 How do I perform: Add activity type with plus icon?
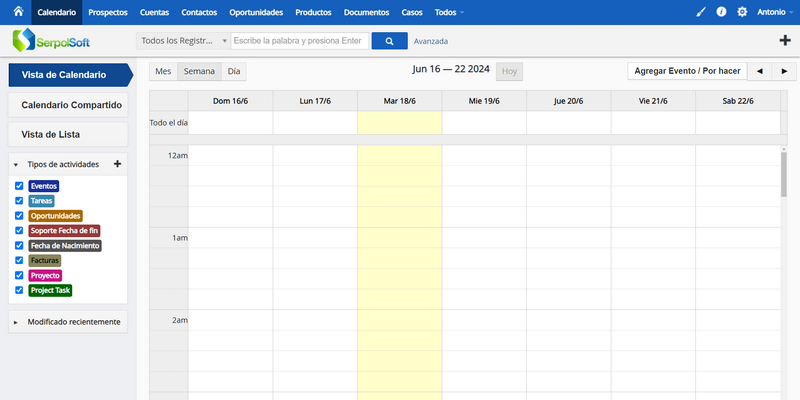coord(117,164)
